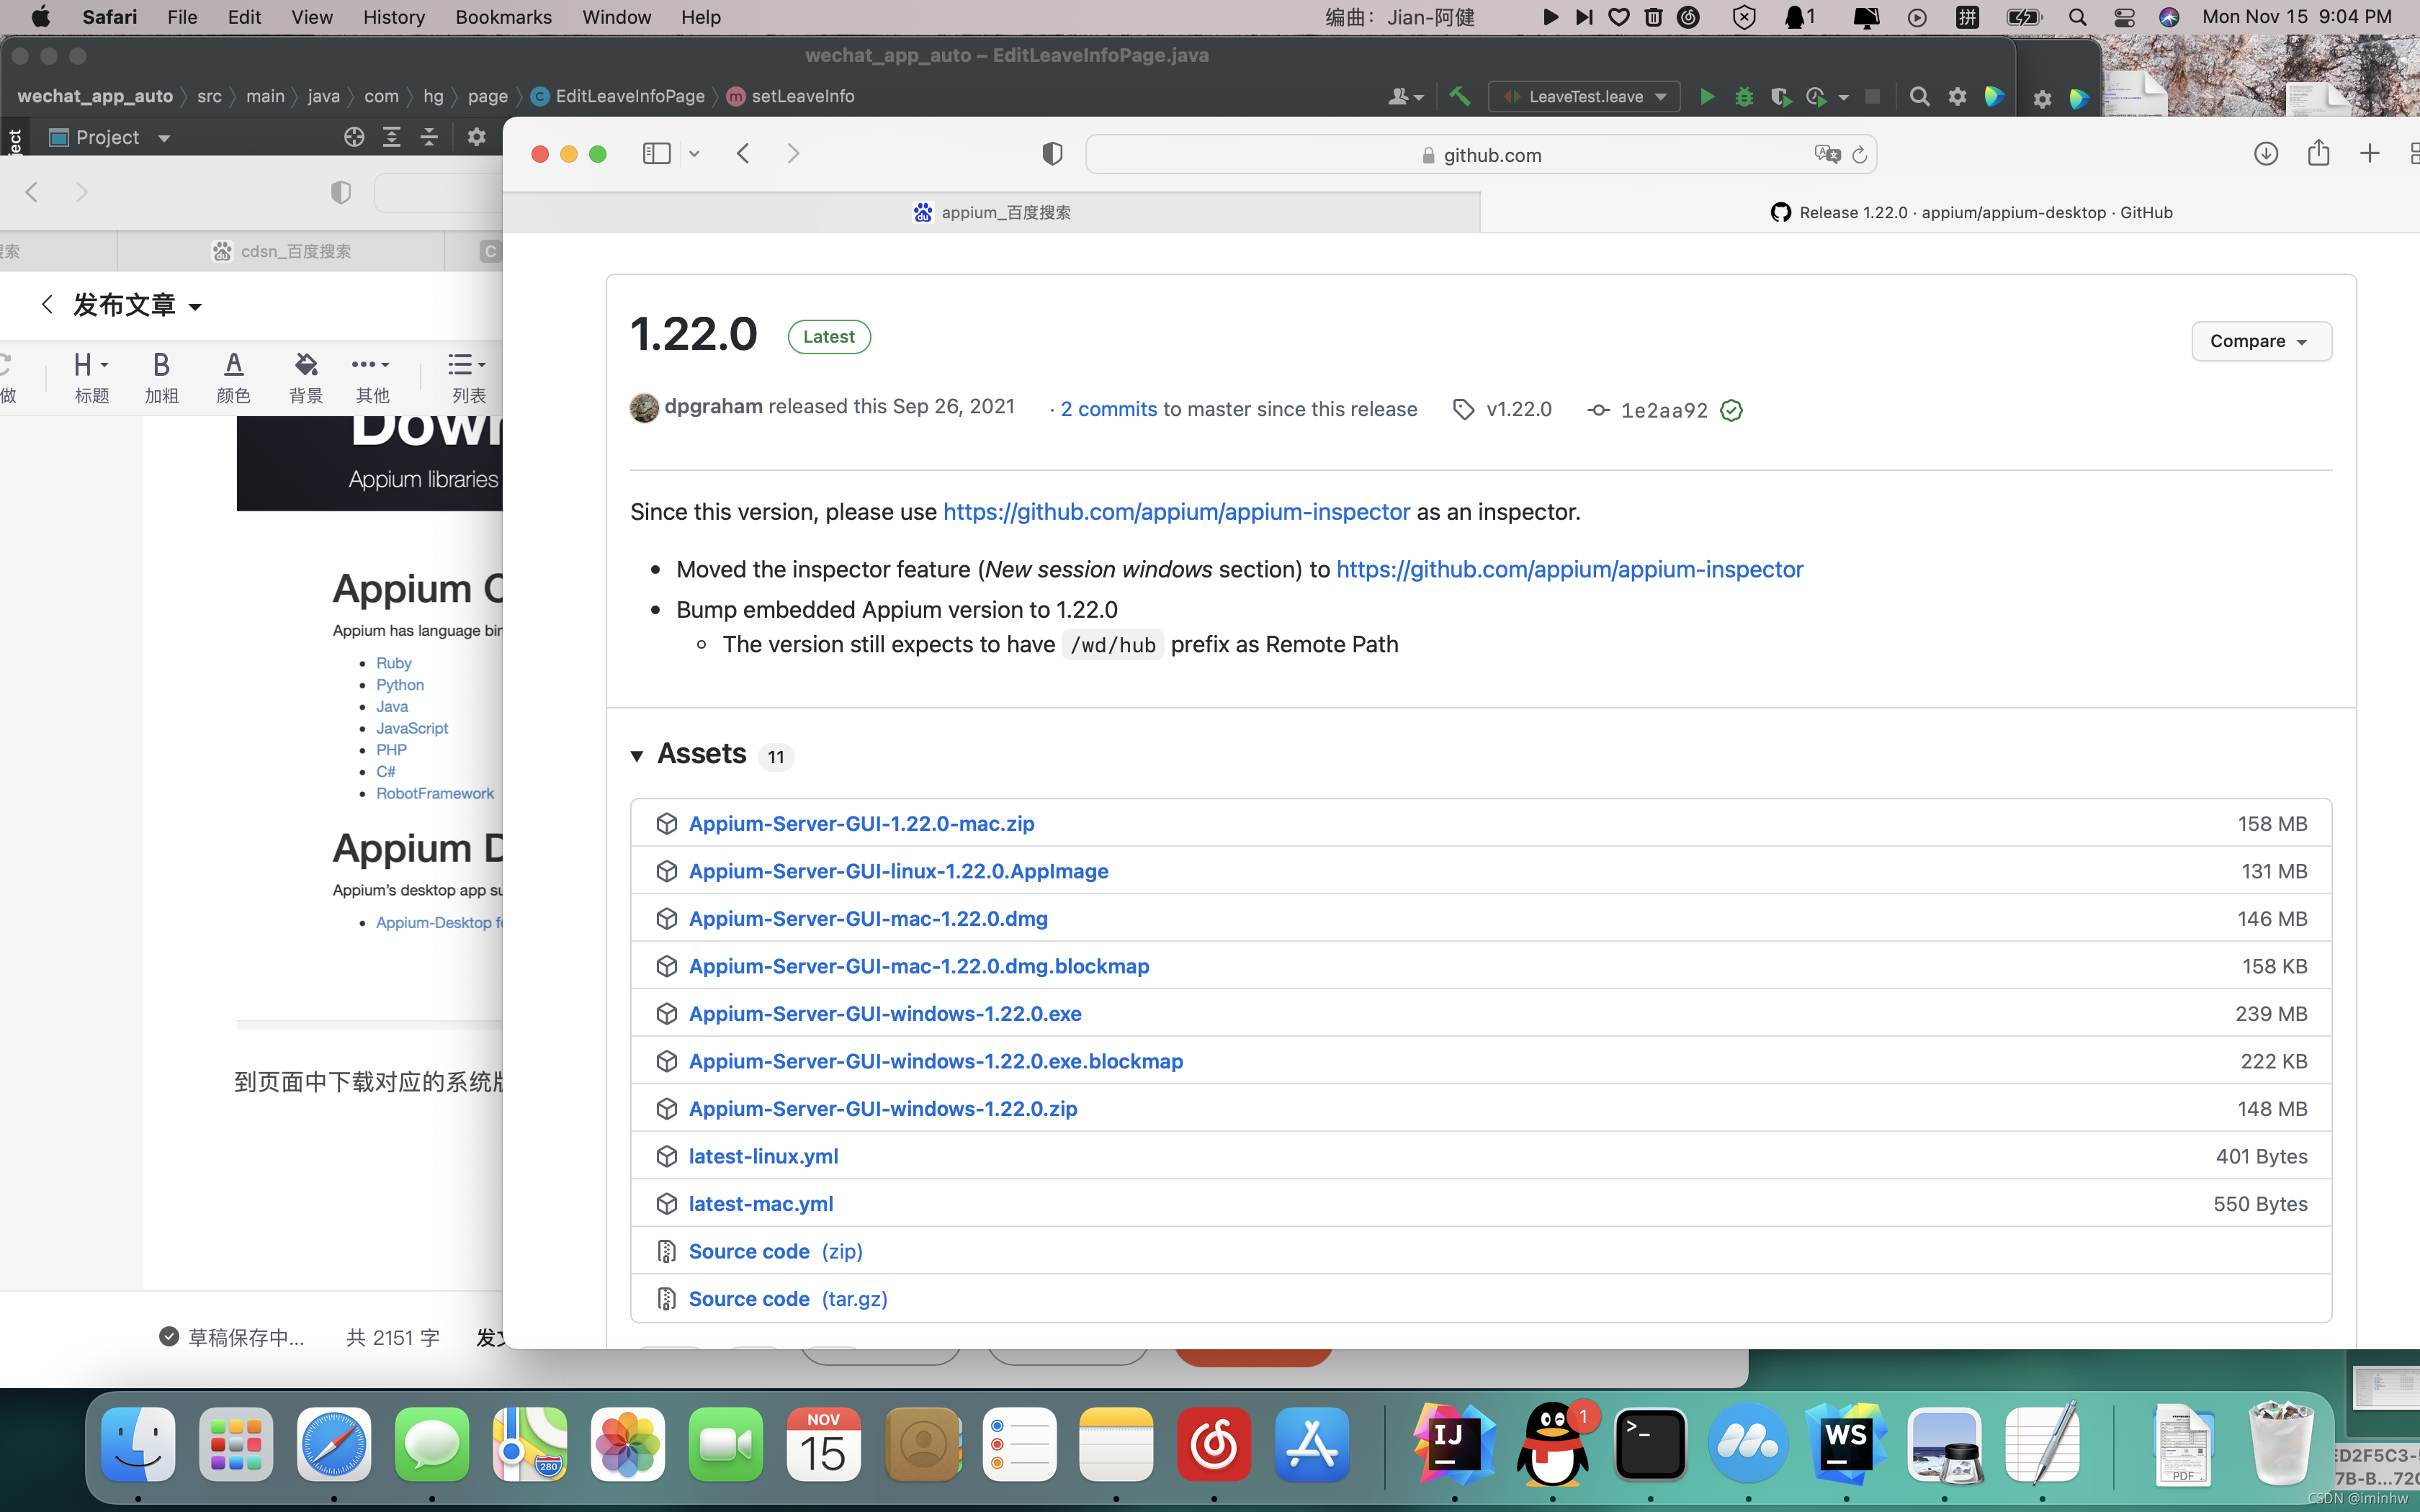2420x1512 pixels.
Task: Open the LeaveTest.leave run configuration dropdown
Action: [x=1585, y=97]
